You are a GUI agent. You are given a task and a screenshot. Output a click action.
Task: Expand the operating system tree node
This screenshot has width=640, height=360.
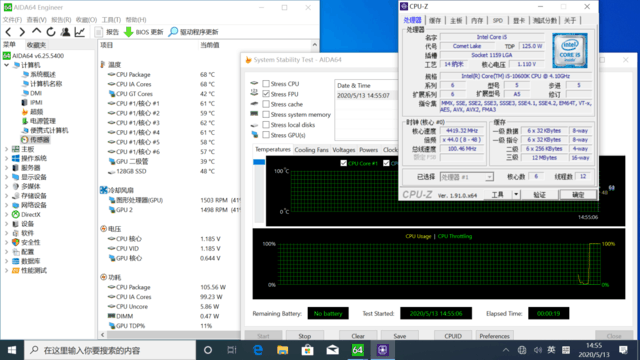pos(7,158)
